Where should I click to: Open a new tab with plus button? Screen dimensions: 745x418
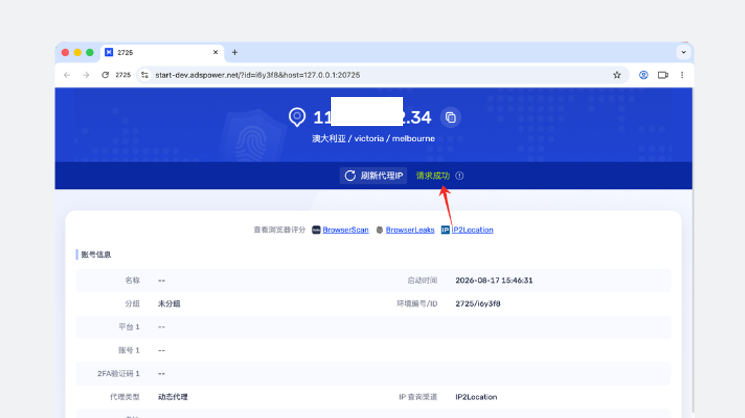pyautogui.click(x=235, y=52)
